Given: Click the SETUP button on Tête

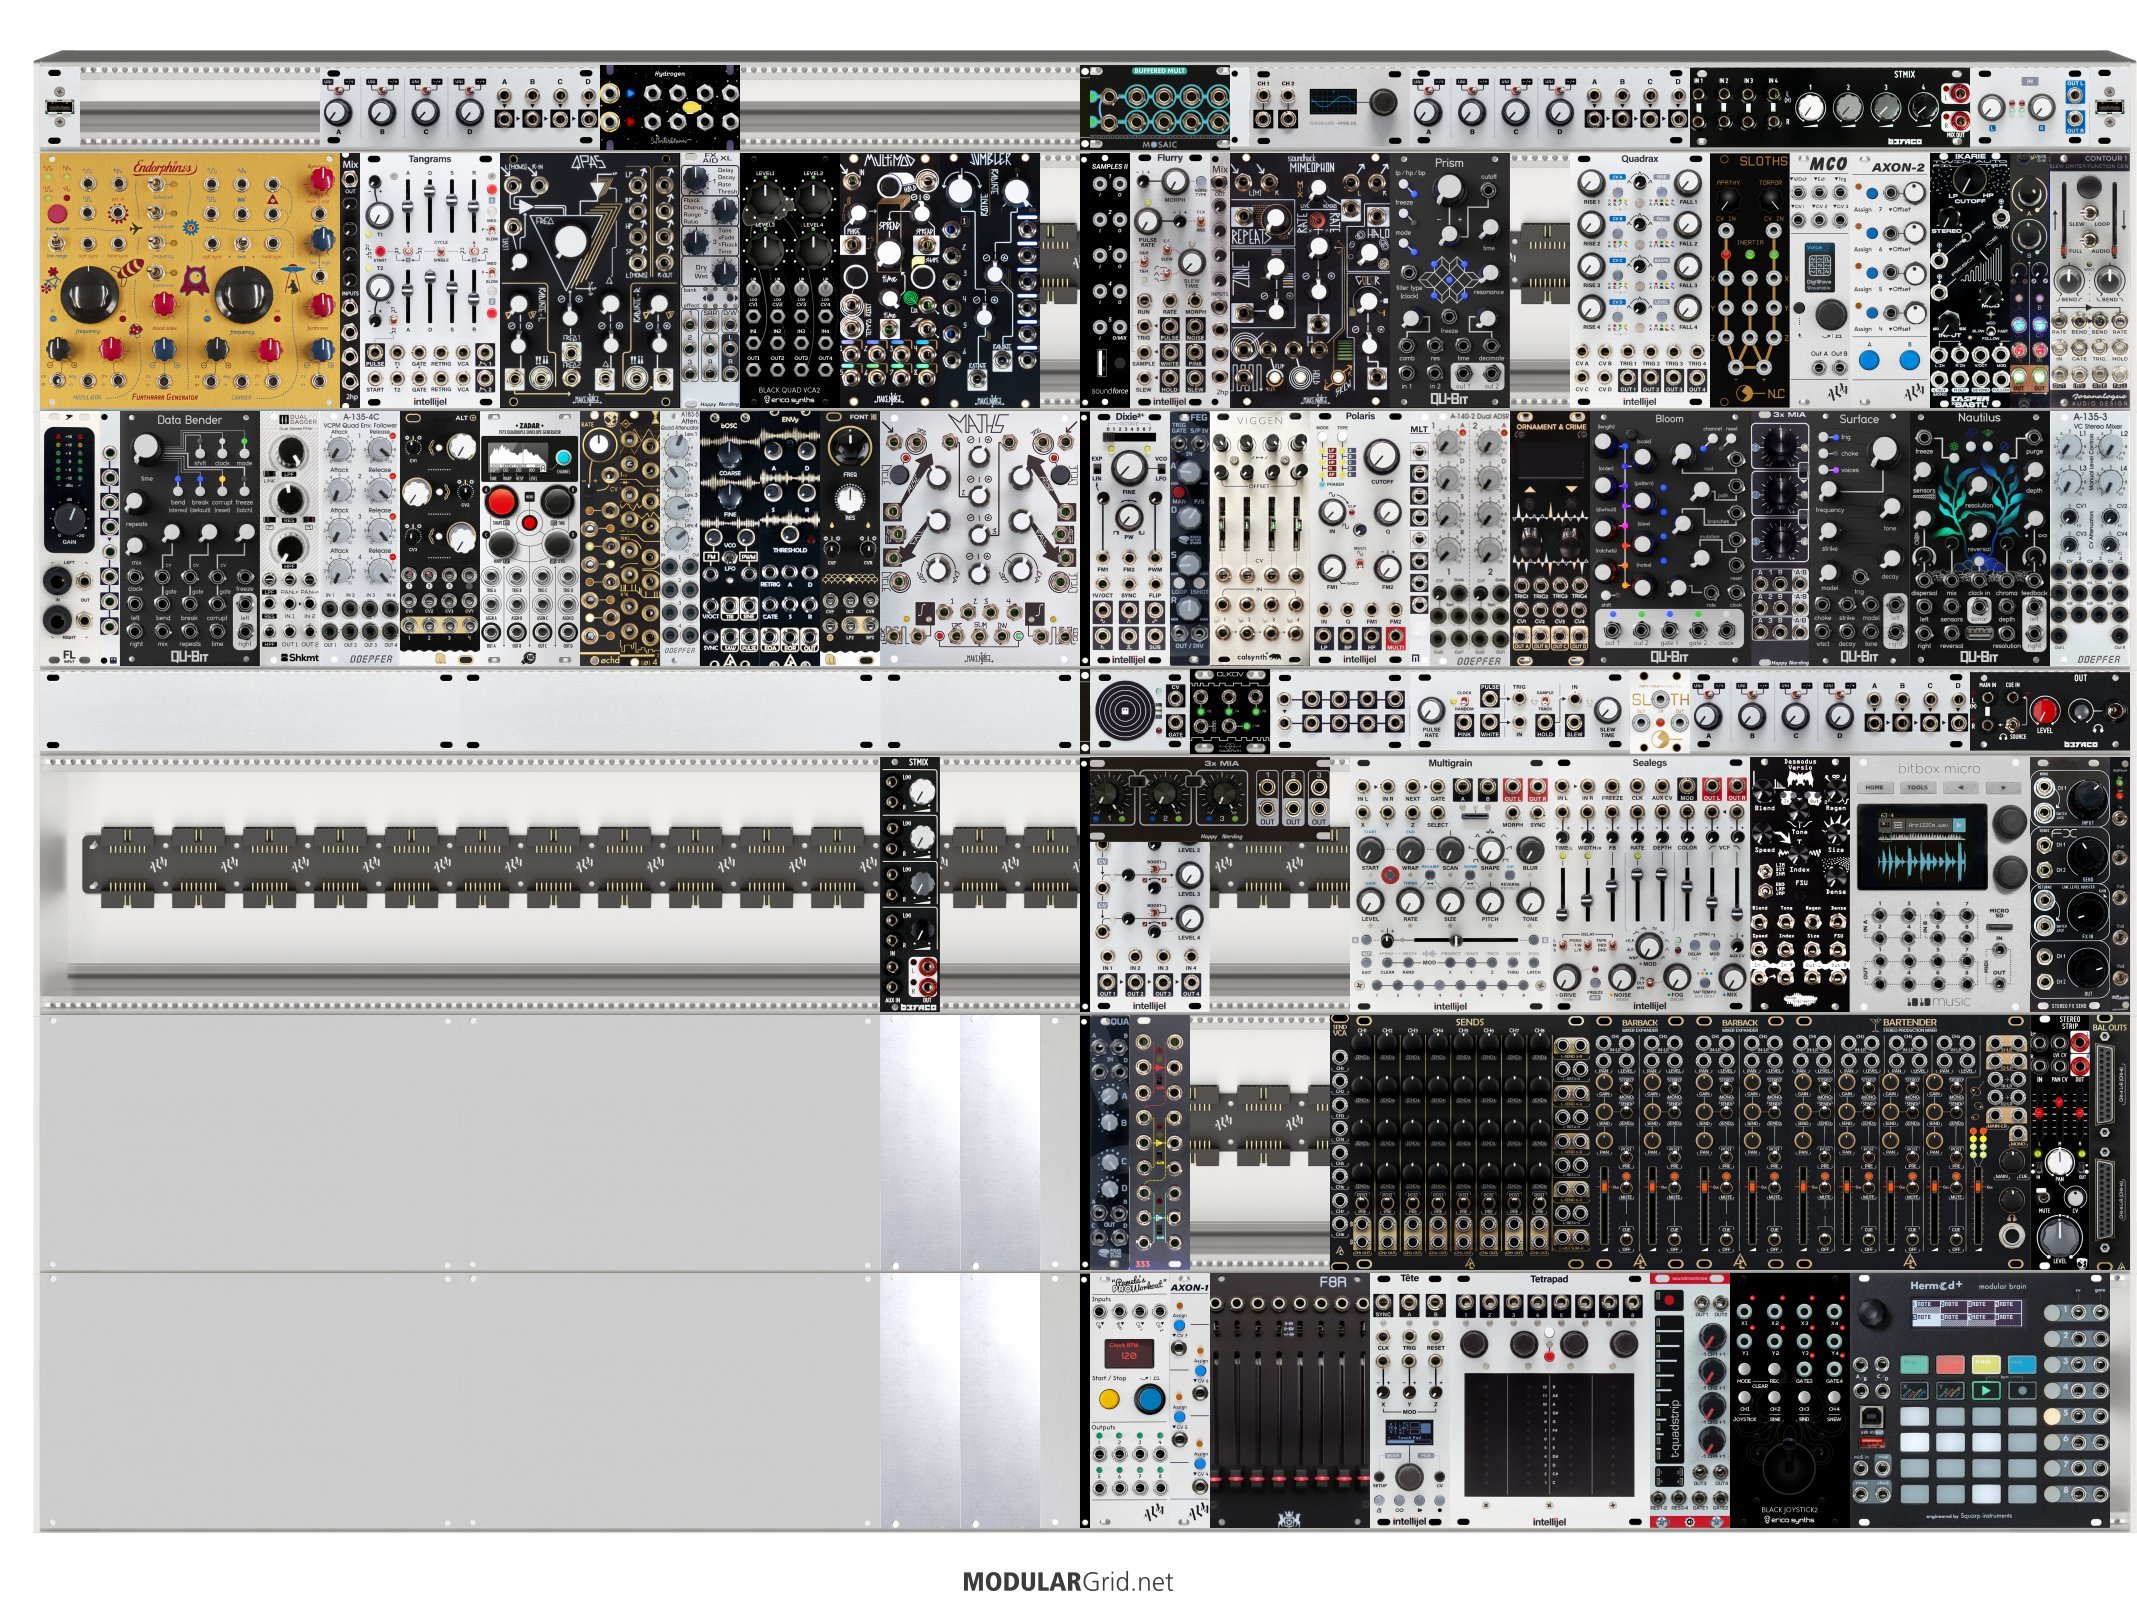Looking at the screenshot, I should click(1379, 1476).
